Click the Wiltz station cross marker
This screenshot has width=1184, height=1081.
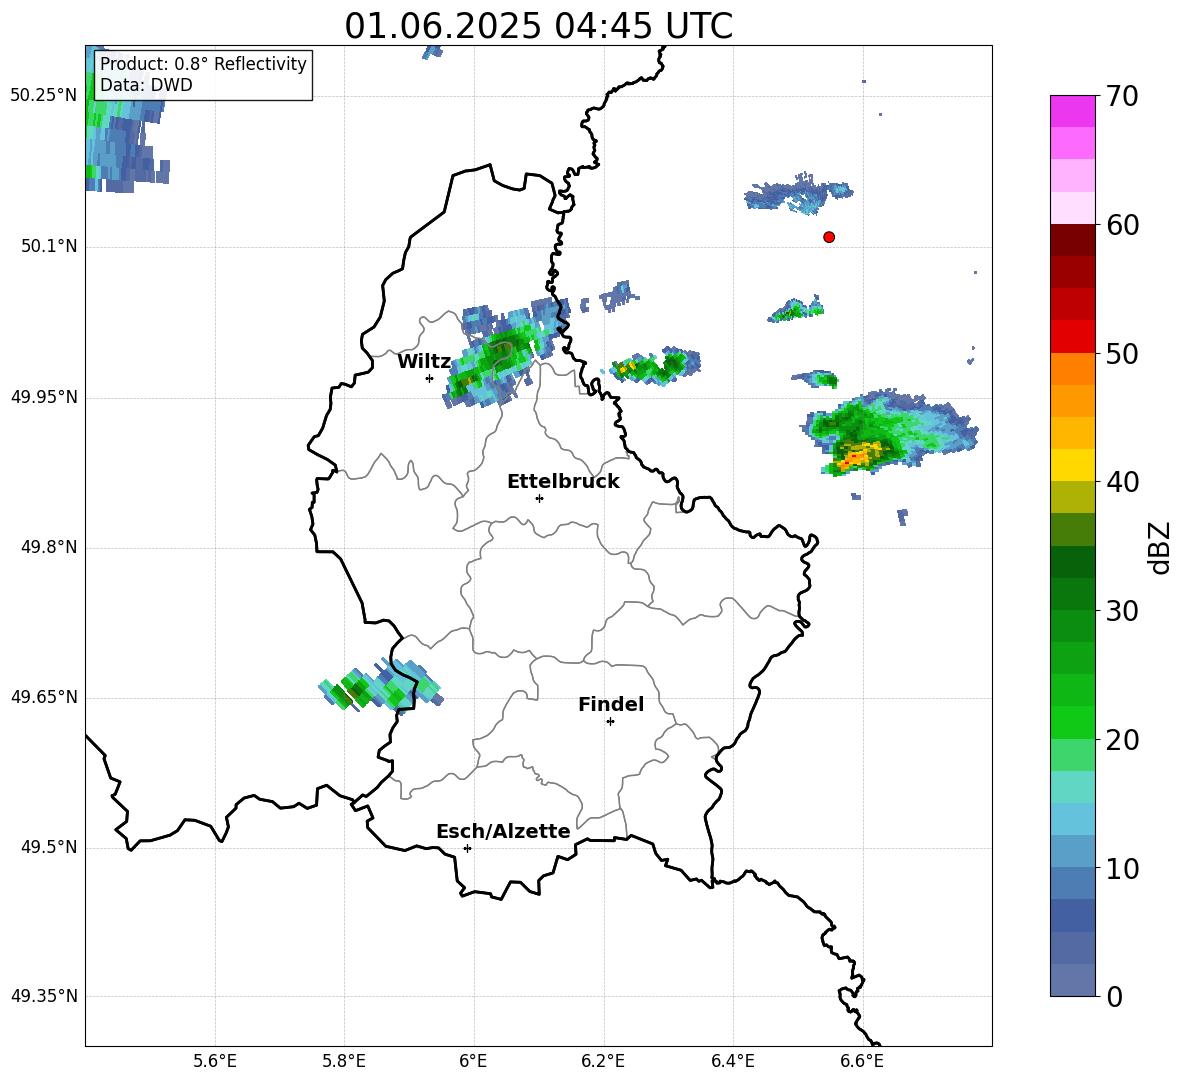429,378
